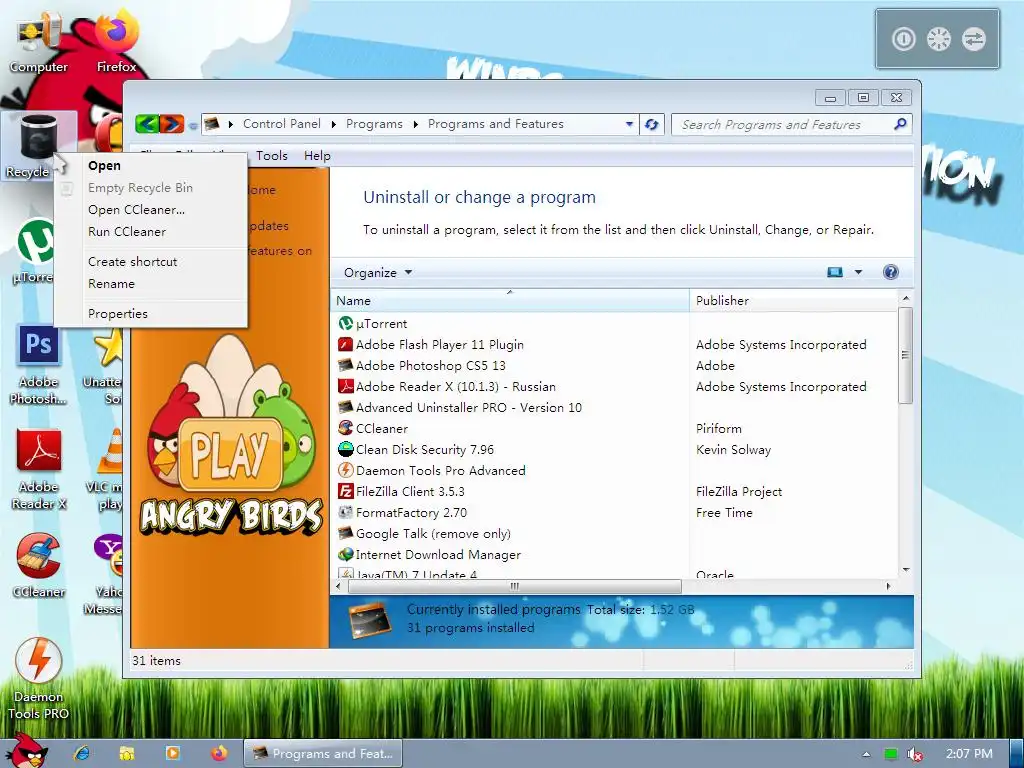The height and width of the screenshot is (768, 1024).
Task: Open Adobe Reader X desktop shortcut
Action: 39,470
